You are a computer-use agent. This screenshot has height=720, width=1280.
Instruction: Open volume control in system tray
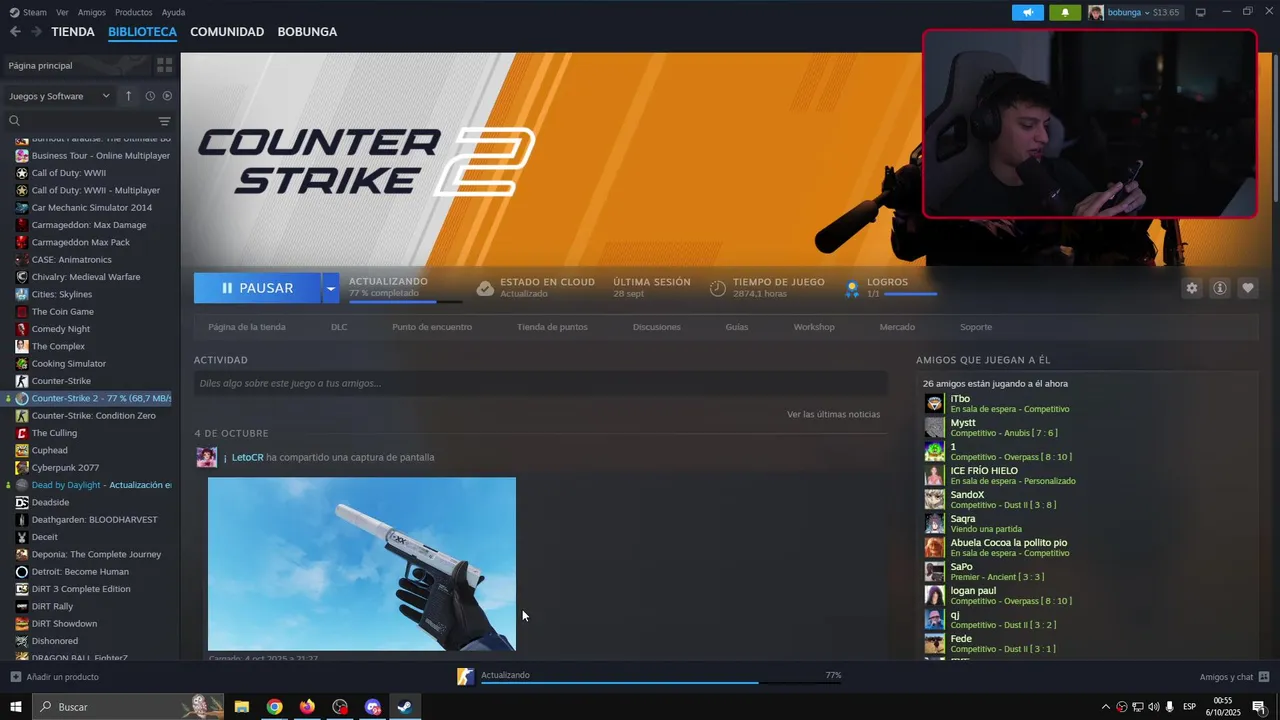click(x=1154, y=707)
